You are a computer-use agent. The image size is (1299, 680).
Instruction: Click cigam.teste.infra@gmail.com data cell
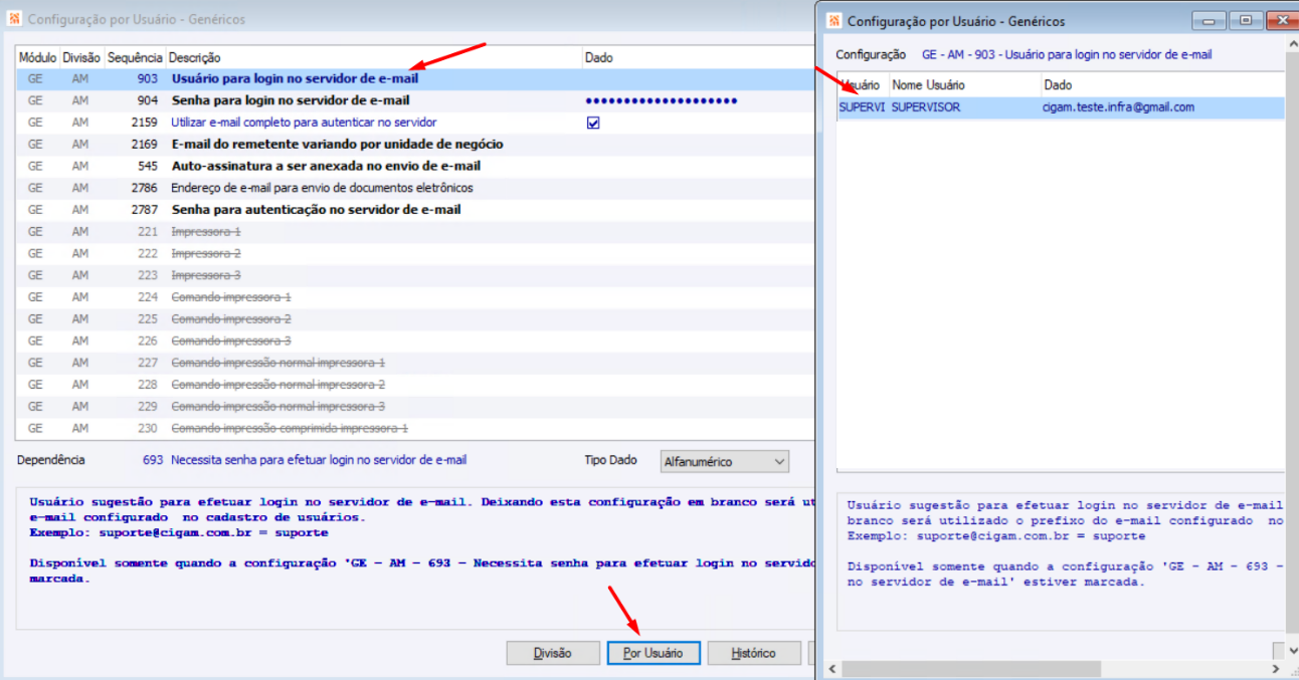tap(1118, 107)
